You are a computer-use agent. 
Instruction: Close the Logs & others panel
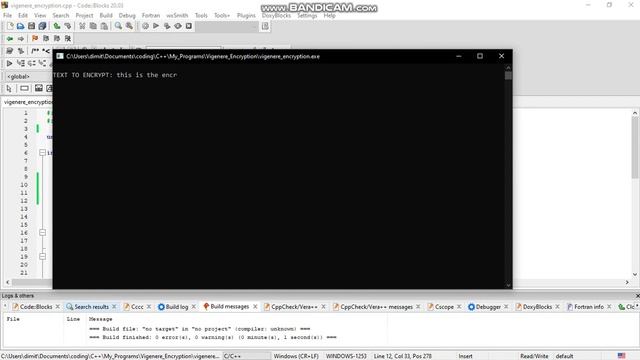point(637,296)
